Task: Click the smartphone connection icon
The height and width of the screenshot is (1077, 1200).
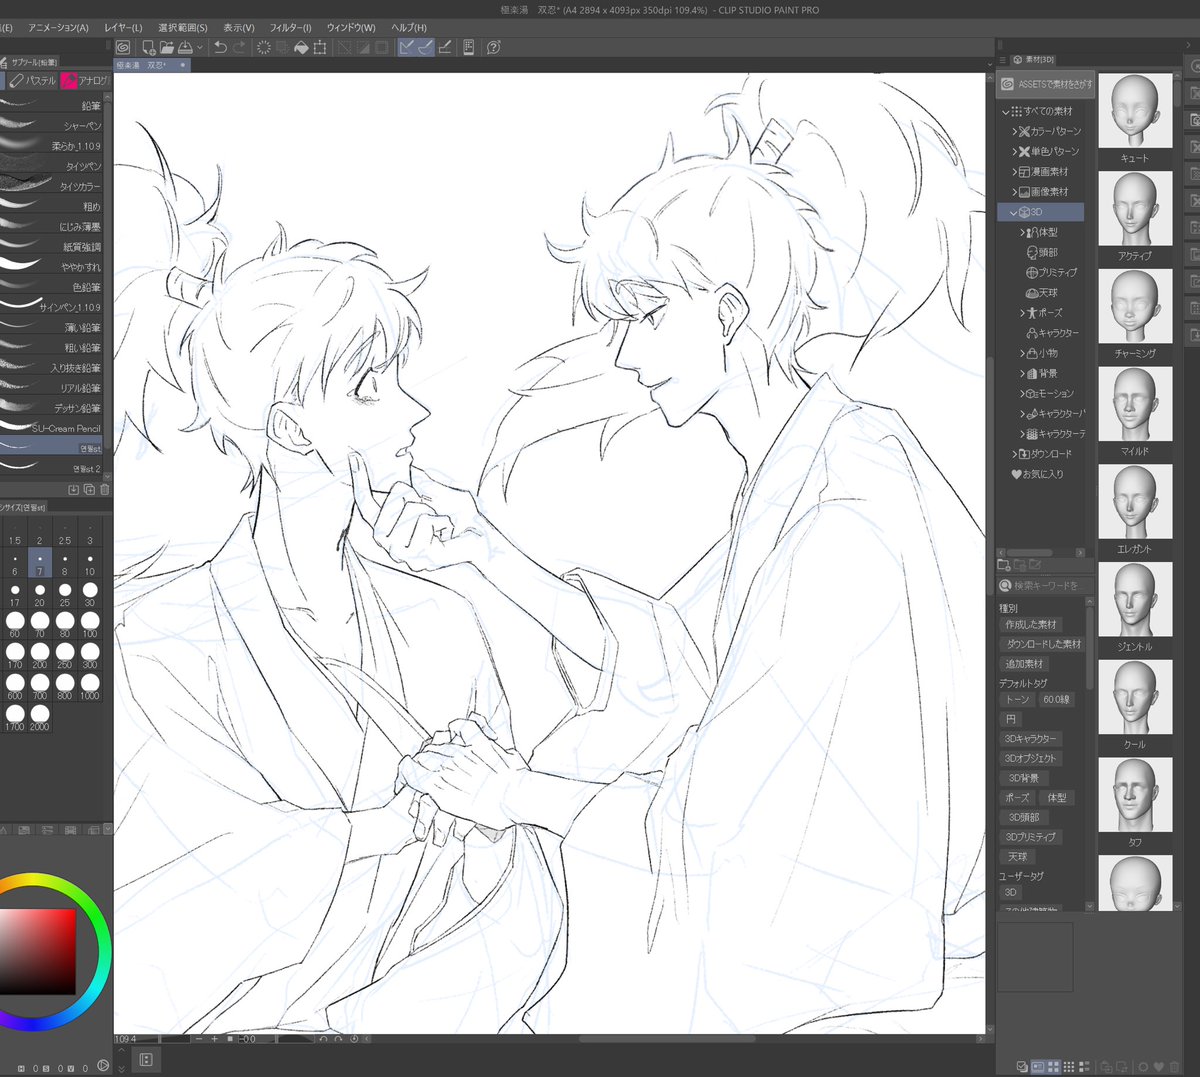Action: point(469,47)
